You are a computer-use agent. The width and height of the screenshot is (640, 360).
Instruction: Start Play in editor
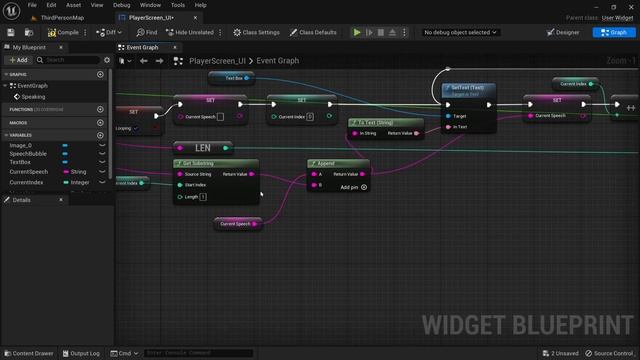[357, 32]
